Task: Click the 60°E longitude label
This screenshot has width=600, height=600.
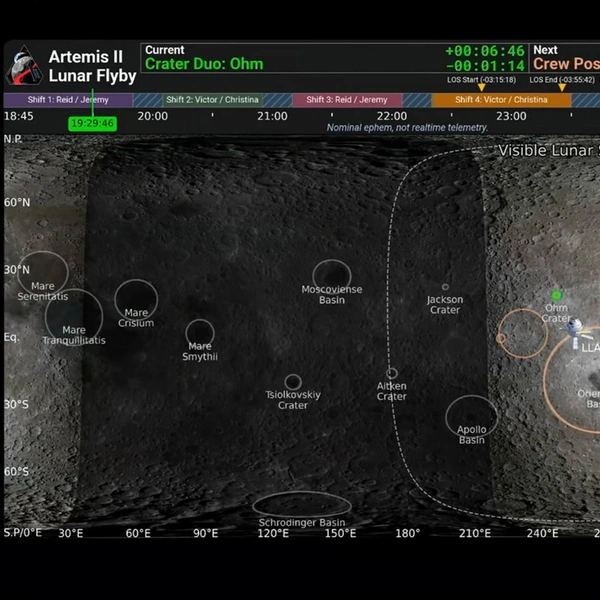Action: tap(138, 533)
